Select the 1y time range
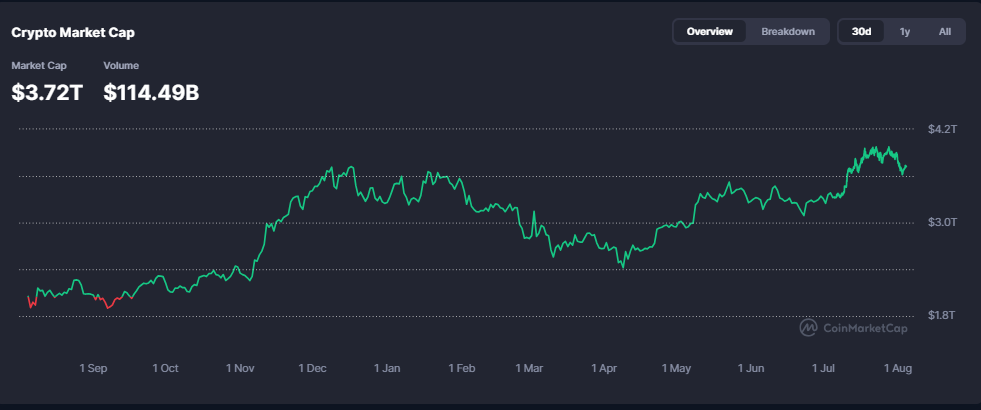 [905, 31]
